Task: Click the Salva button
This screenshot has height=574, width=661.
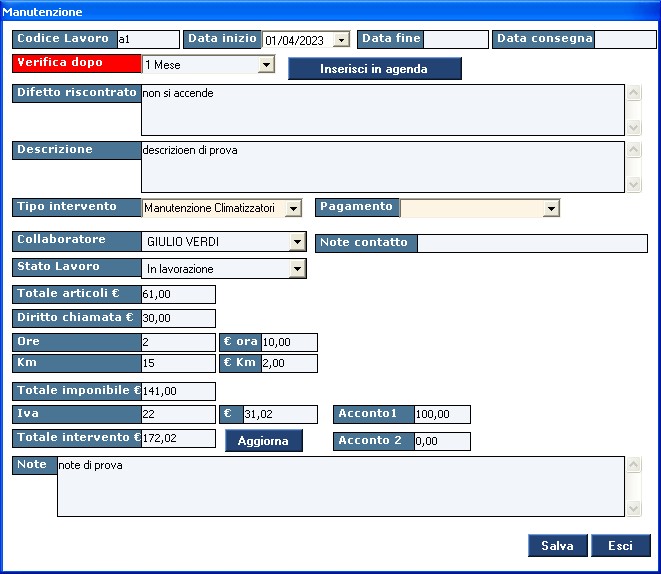Action: click(x=557, y=546)
